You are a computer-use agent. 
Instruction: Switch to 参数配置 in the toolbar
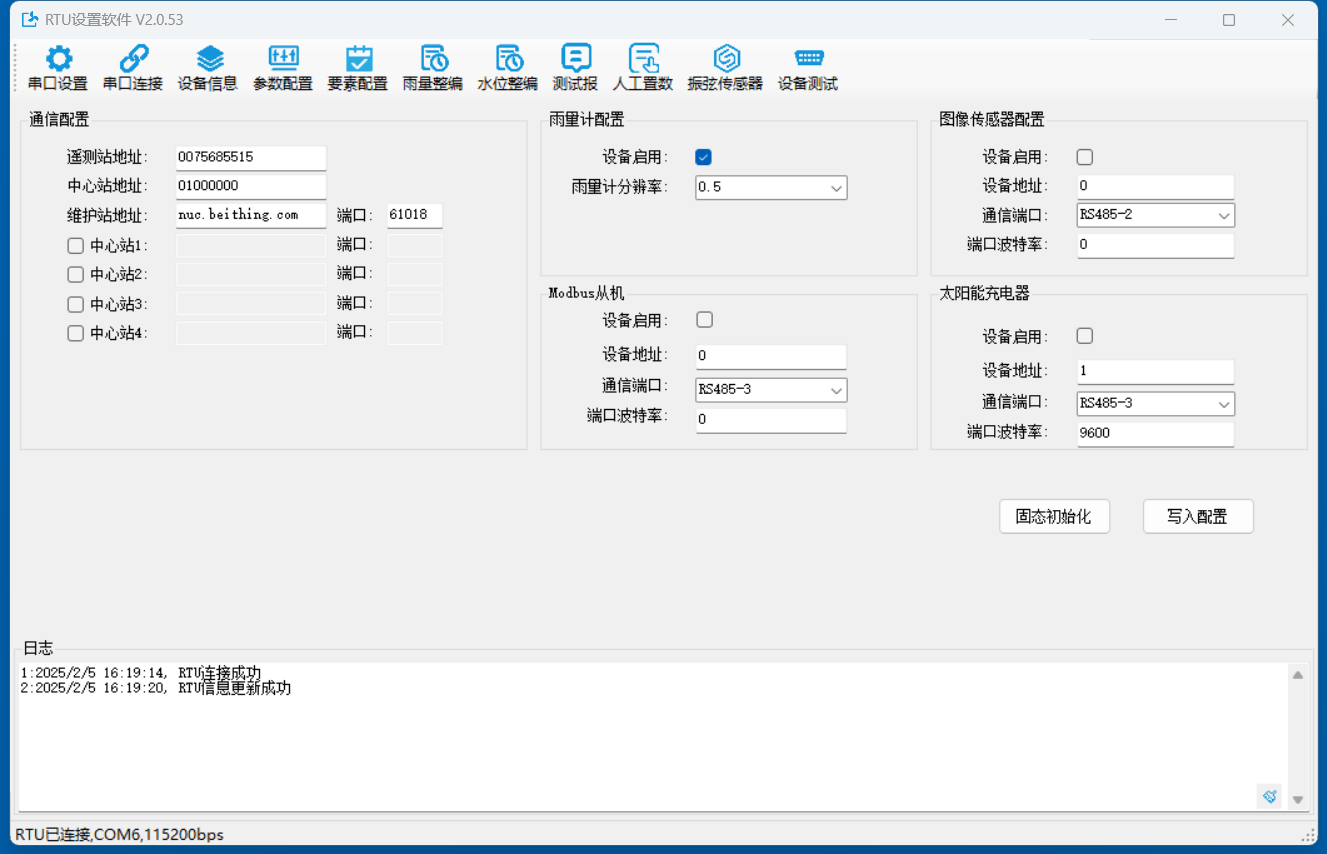point(283,59)
